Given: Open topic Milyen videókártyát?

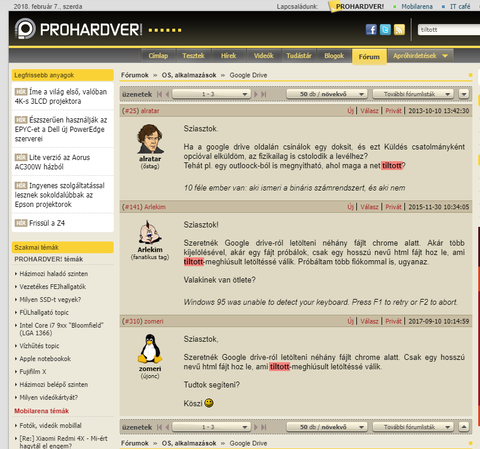Looking at the screenshot, I should point(48,397).
